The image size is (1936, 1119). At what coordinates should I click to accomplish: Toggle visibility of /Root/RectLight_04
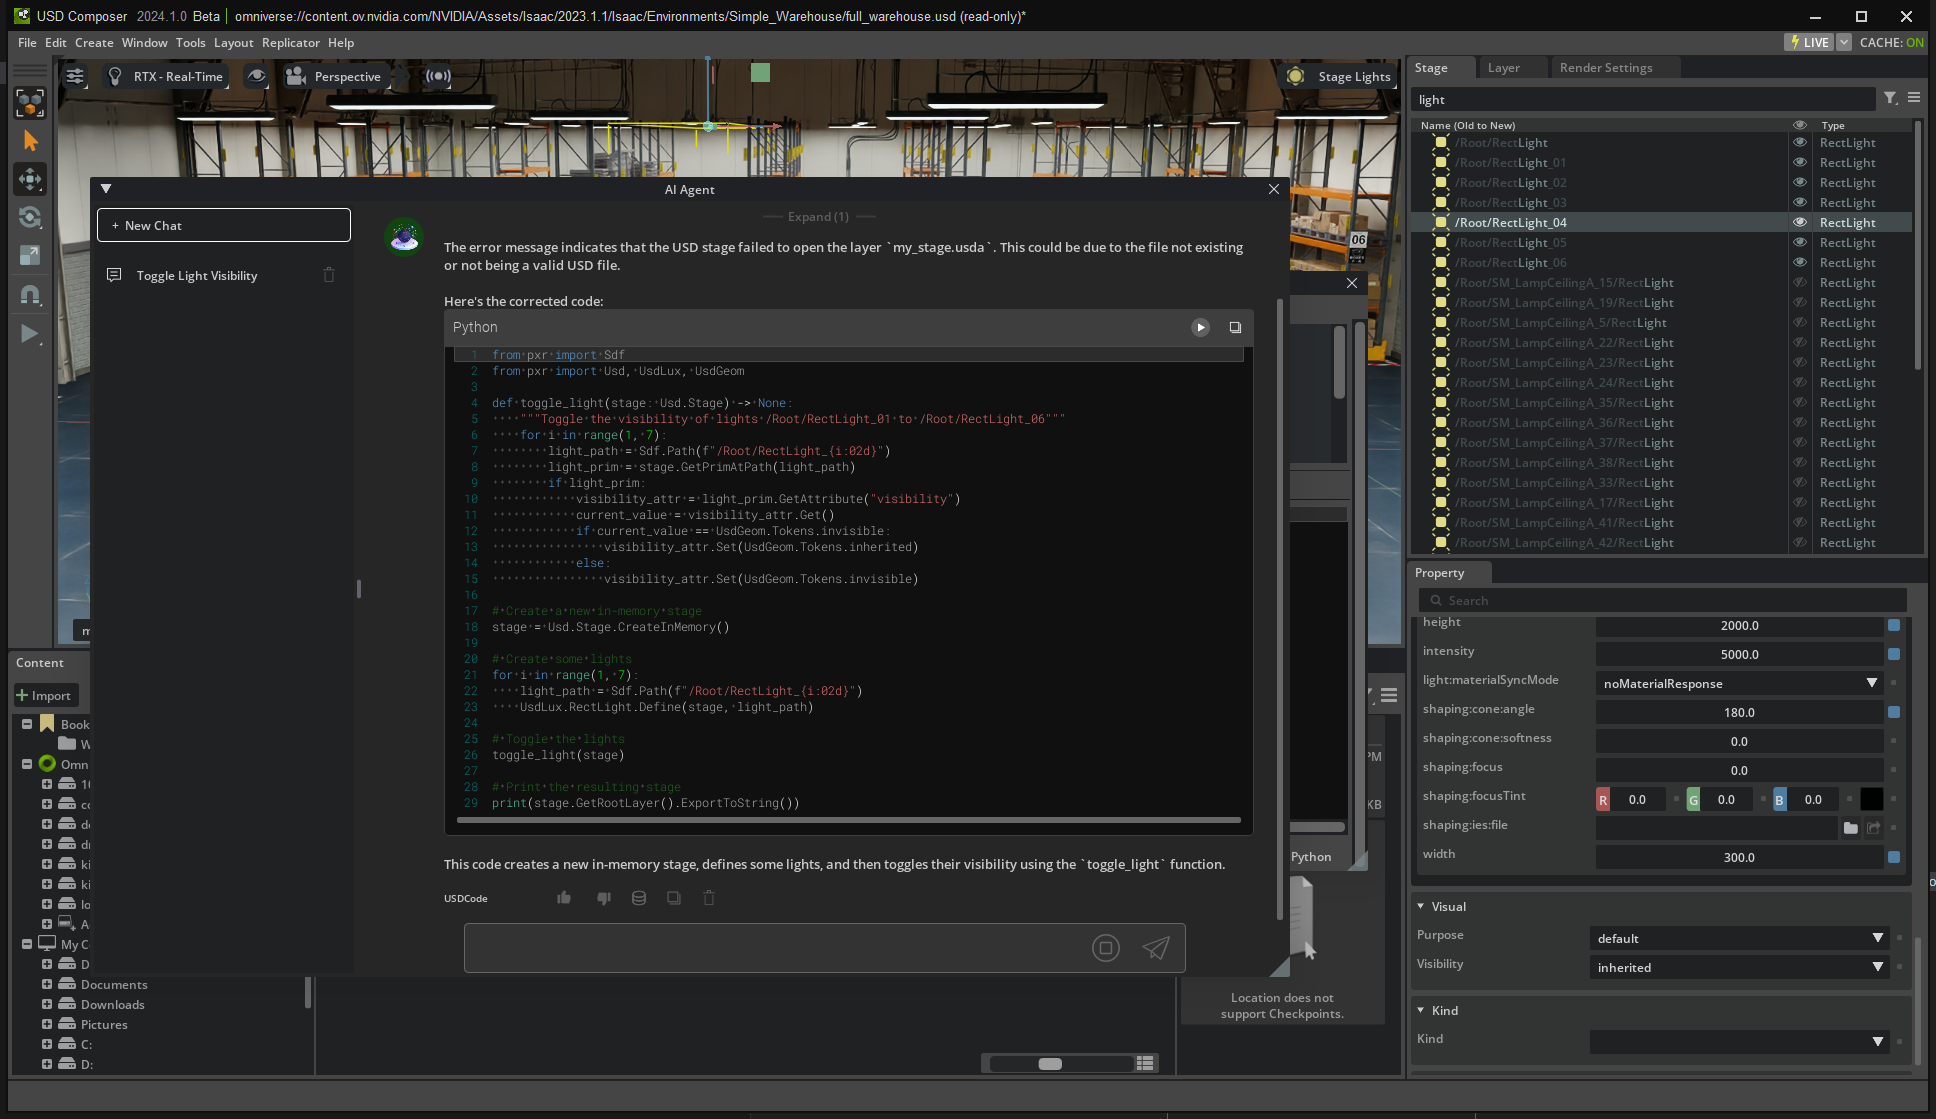(x=1800, y=222)
